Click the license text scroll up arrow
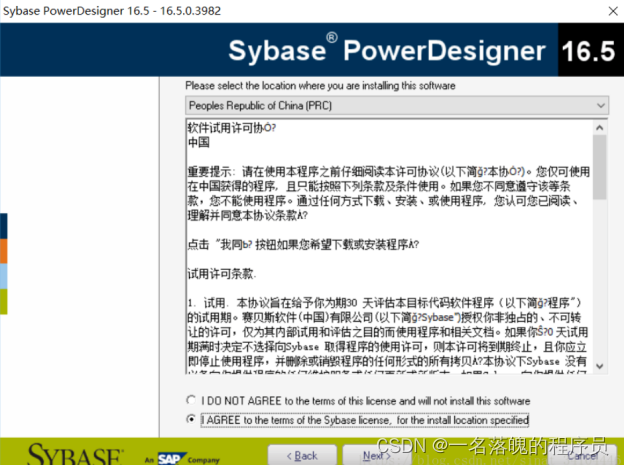624x465 pixels. point(600,128)
